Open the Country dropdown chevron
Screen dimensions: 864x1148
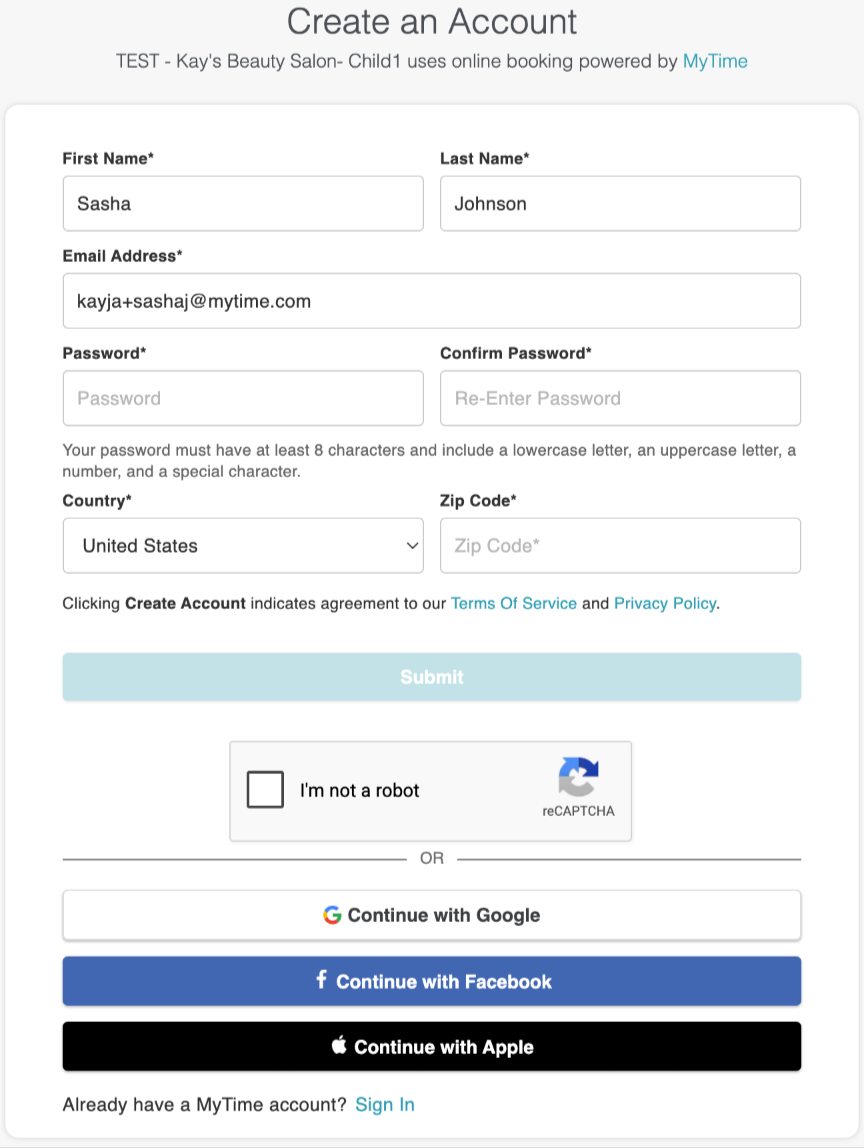(412, 545)
